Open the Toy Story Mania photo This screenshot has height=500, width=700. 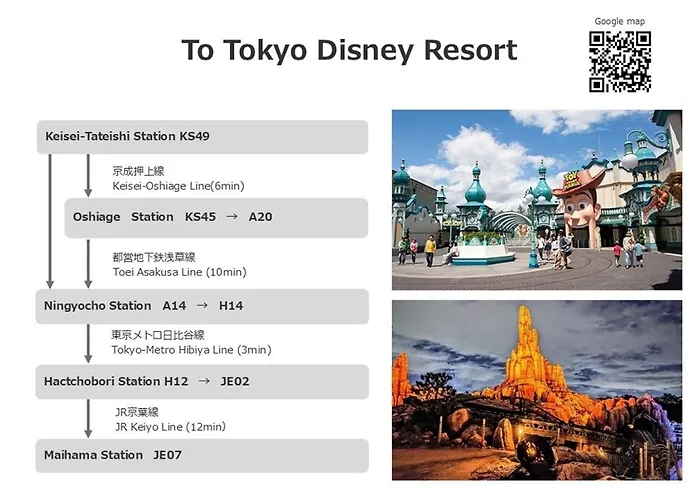click(x=537, y=200)
